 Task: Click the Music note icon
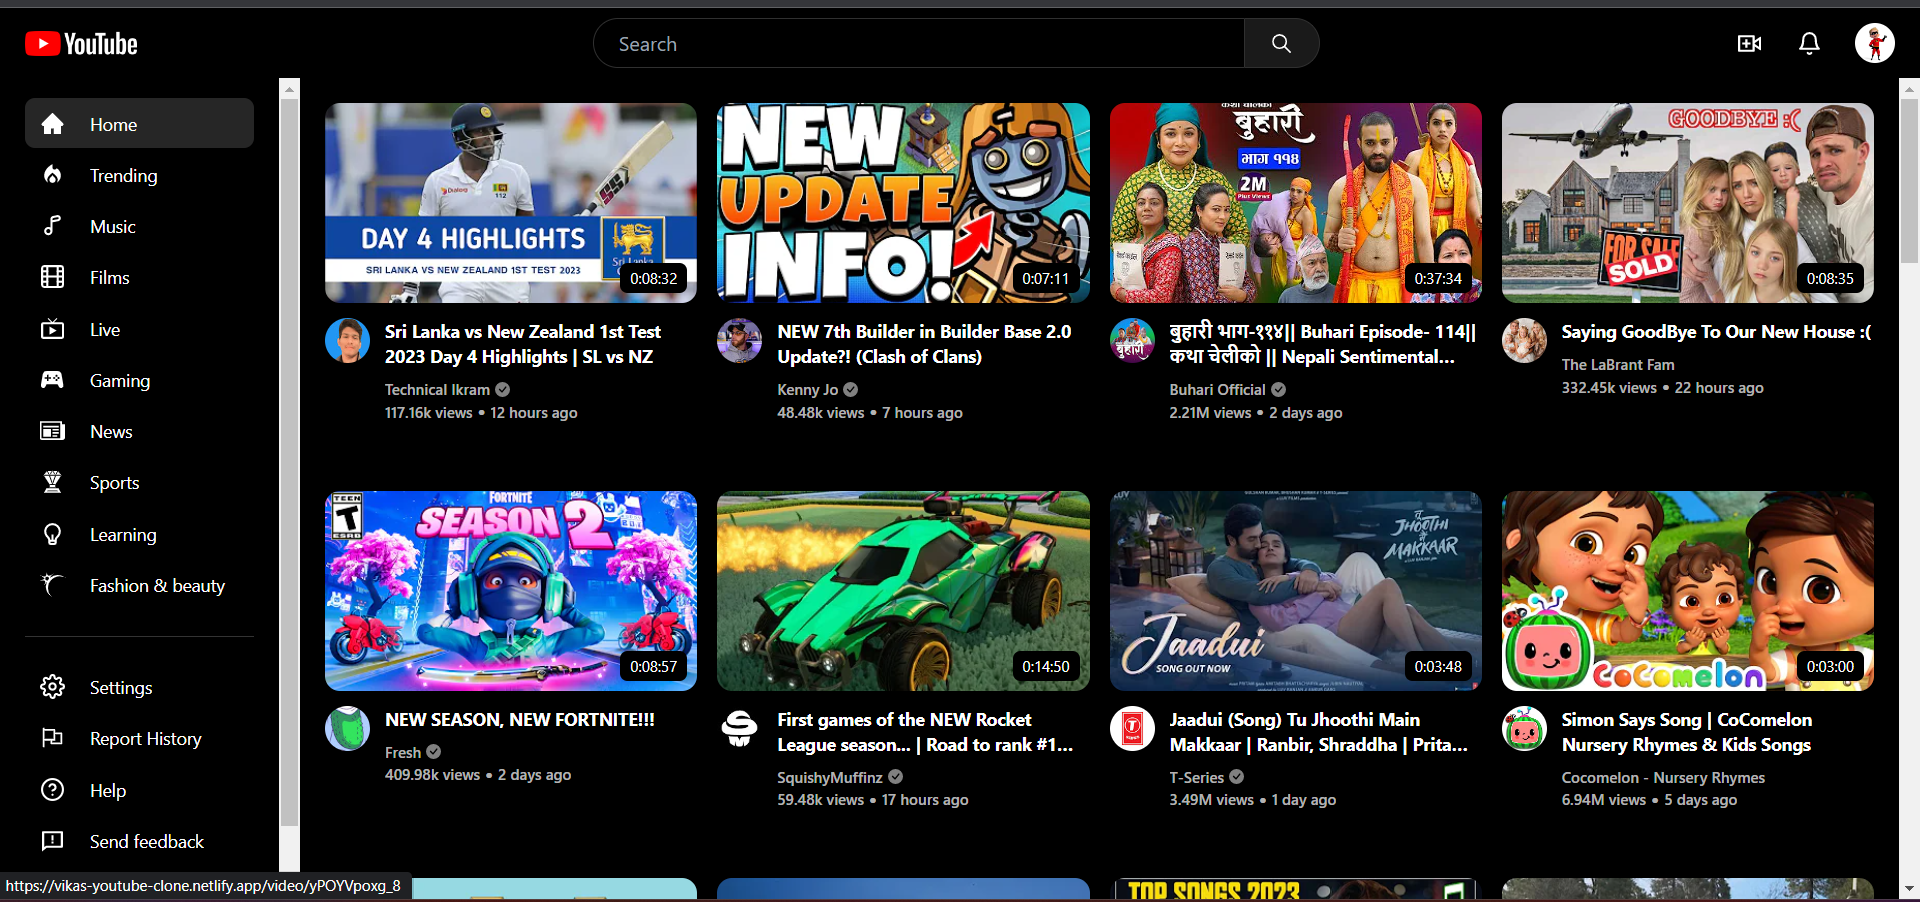(x=52, y=226)
